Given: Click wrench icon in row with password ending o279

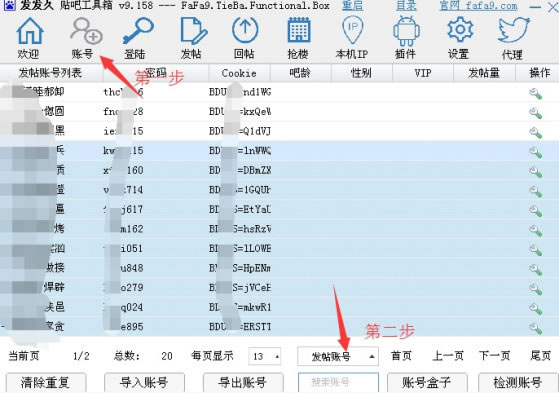Looking at the screenshot, I should point(535,289).
